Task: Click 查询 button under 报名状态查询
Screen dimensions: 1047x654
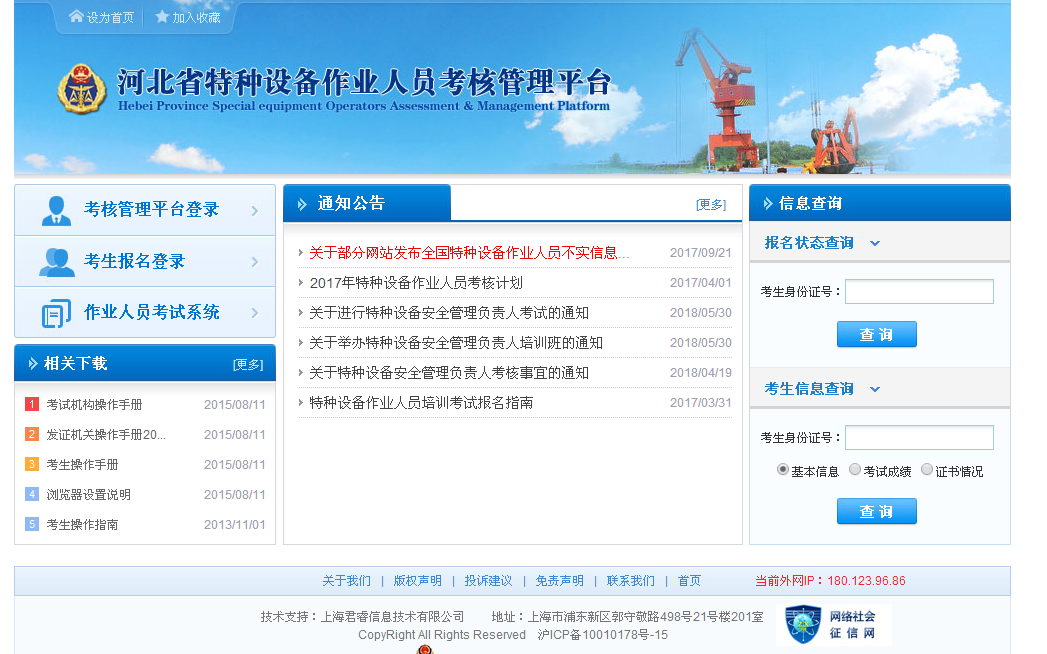Action: click(876, 335)
